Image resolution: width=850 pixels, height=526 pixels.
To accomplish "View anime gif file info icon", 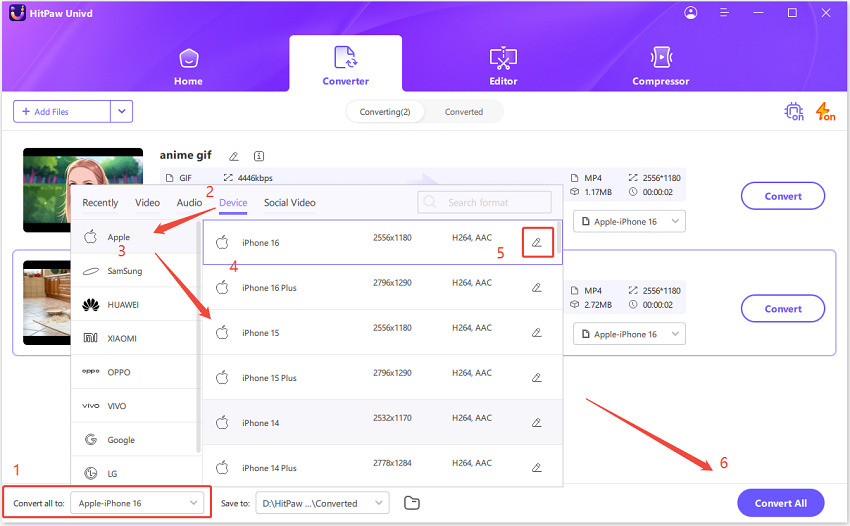I will click(259, 156).
